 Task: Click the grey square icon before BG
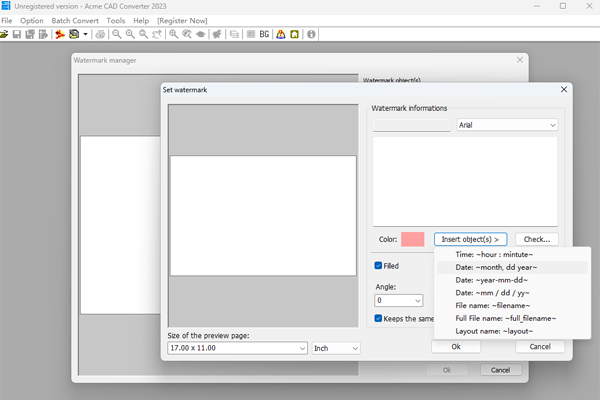tap(251, 34)
